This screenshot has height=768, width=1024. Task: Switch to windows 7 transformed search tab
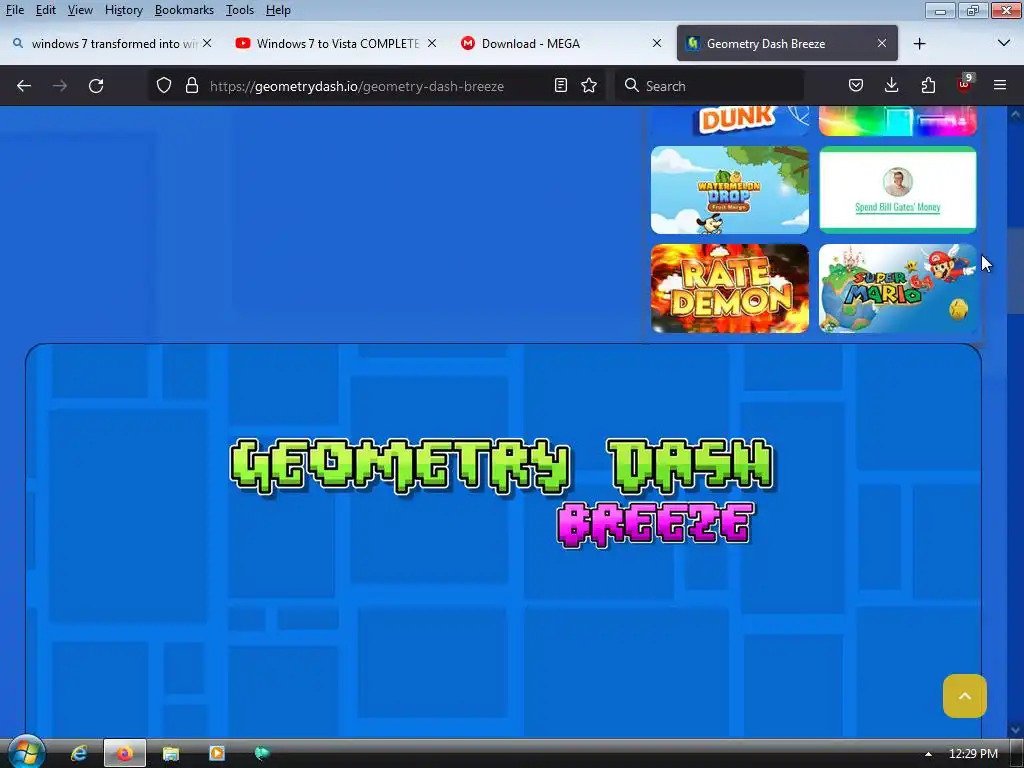(x=112, y=44)
